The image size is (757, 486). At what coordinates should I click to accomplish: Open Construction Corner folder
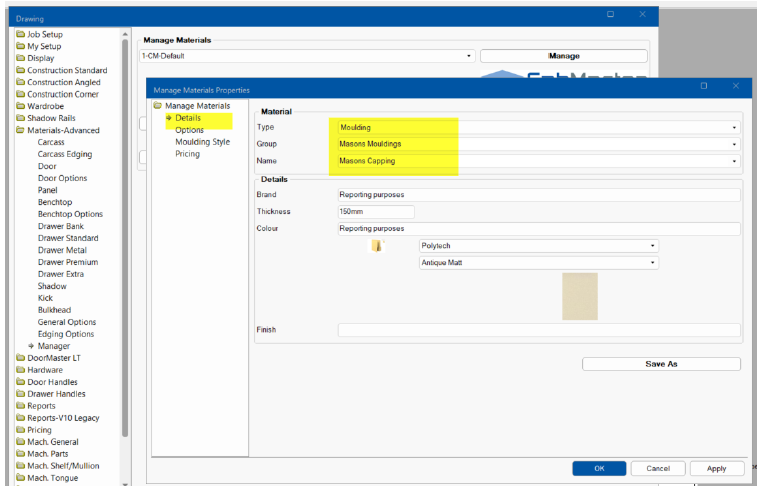coord(57,94)
